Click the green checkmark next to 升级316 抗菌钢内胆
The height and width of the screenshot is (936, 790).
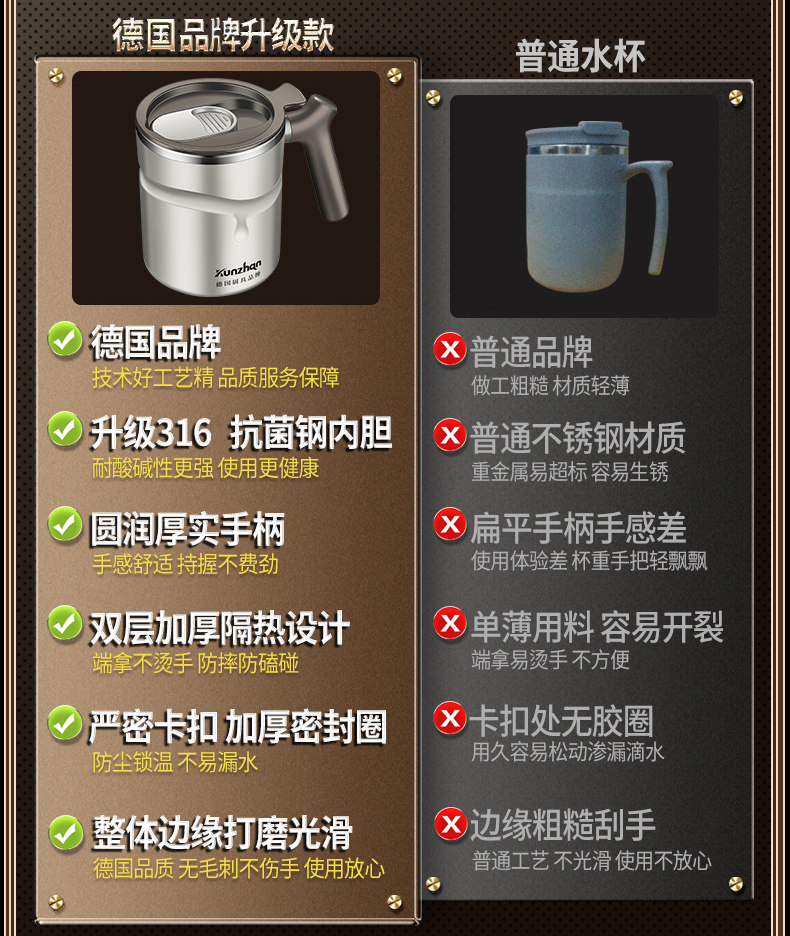click(64, 429)
